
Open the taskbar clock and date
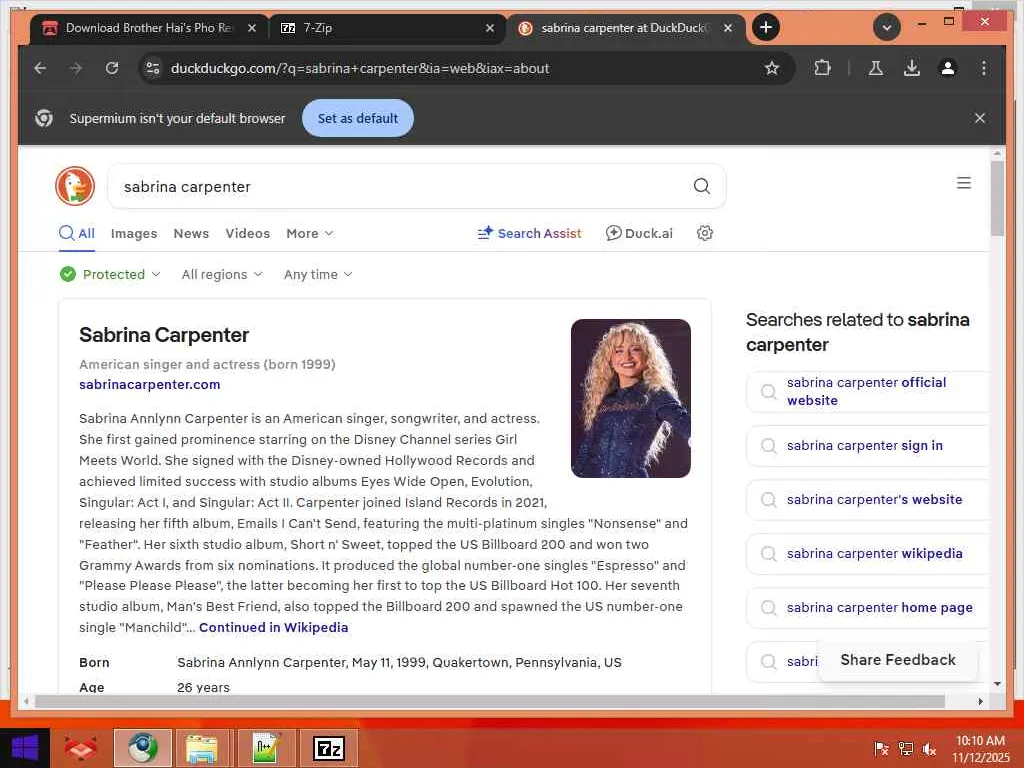980,749
